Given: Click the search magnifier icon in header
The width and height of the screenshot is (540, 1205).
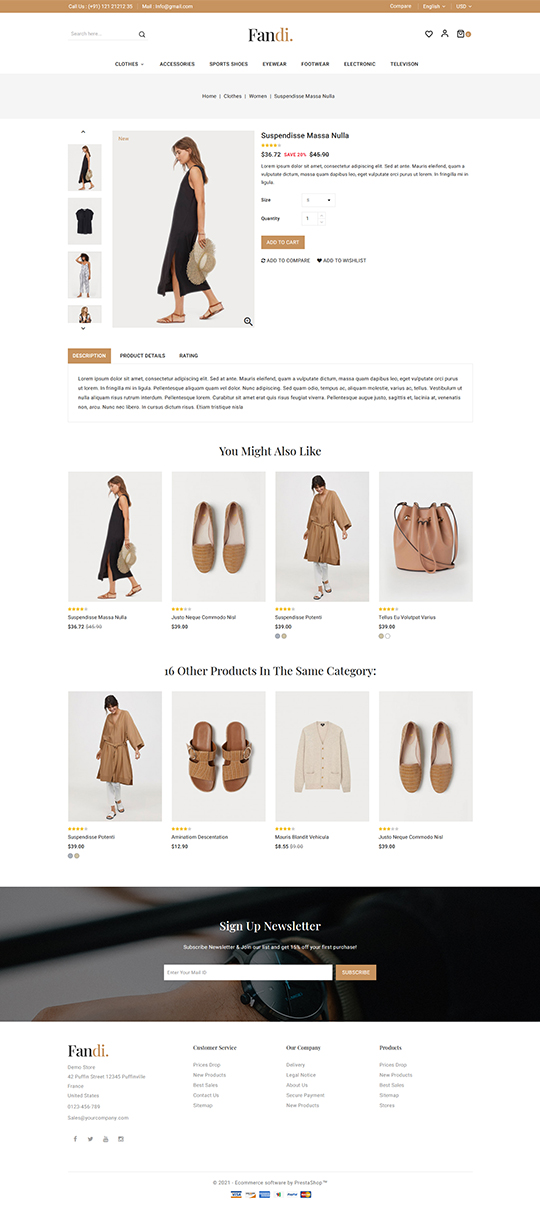Looking at the screenshot, I should coord(141,34).
